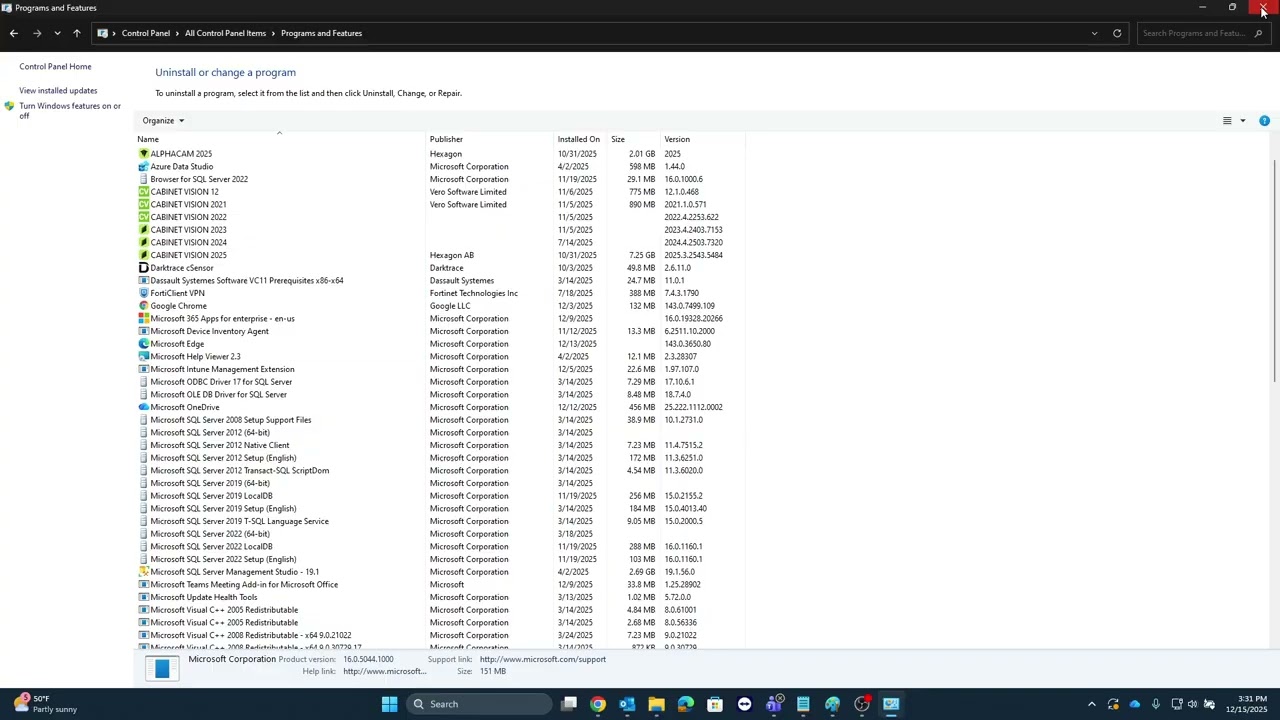Select Microsoft SQL Server 2019 LocalDB row
The width and height of the screenshot is (1280, 720).
[x=440, y=496]
